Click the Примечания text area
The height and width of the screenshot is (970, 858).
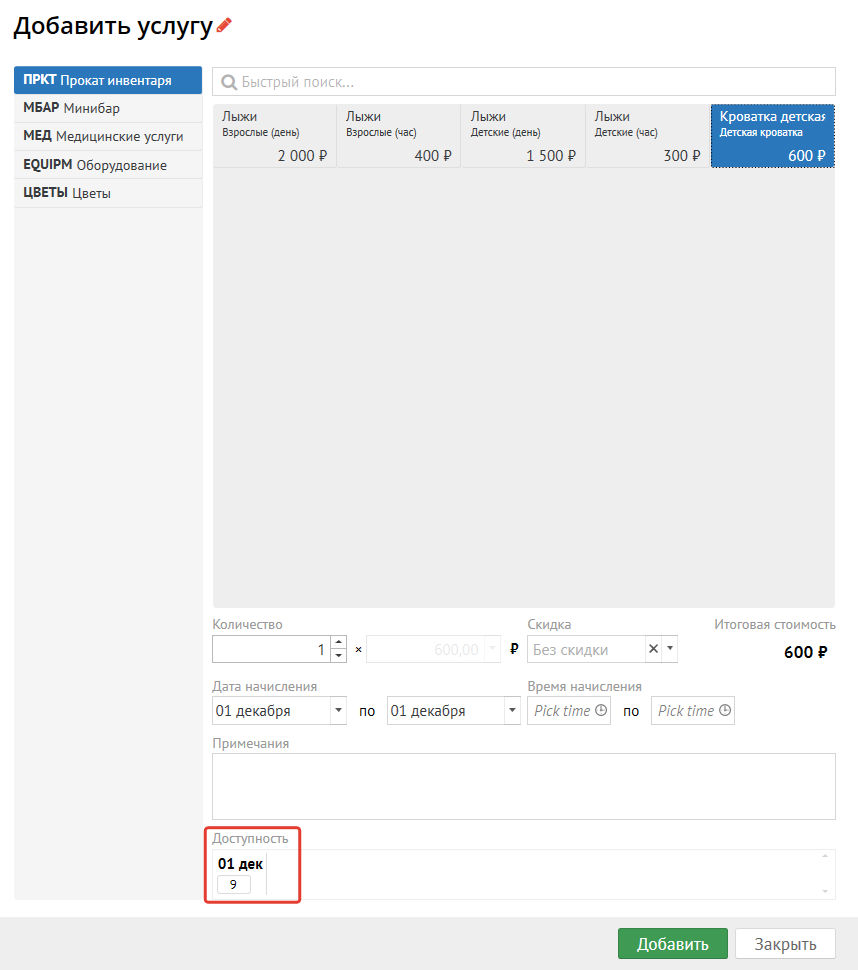[x=524, y=786]
